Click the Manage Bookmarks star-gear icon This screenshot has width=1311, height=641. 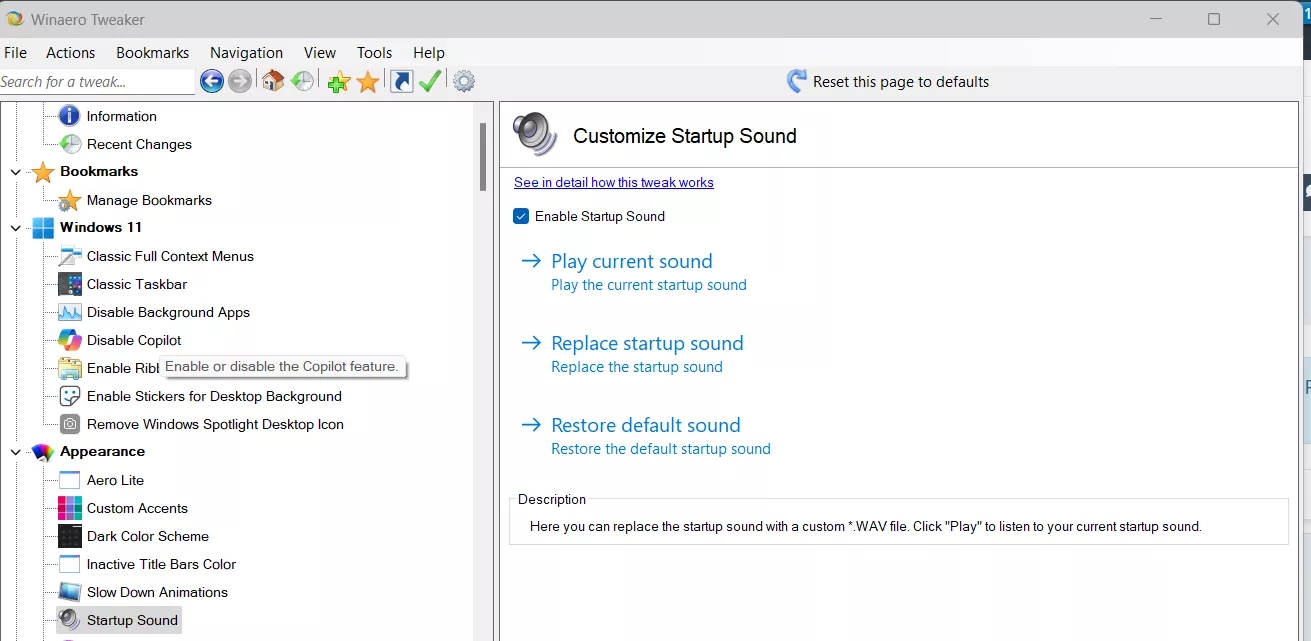pyautogui.click(x=70, y=200)
